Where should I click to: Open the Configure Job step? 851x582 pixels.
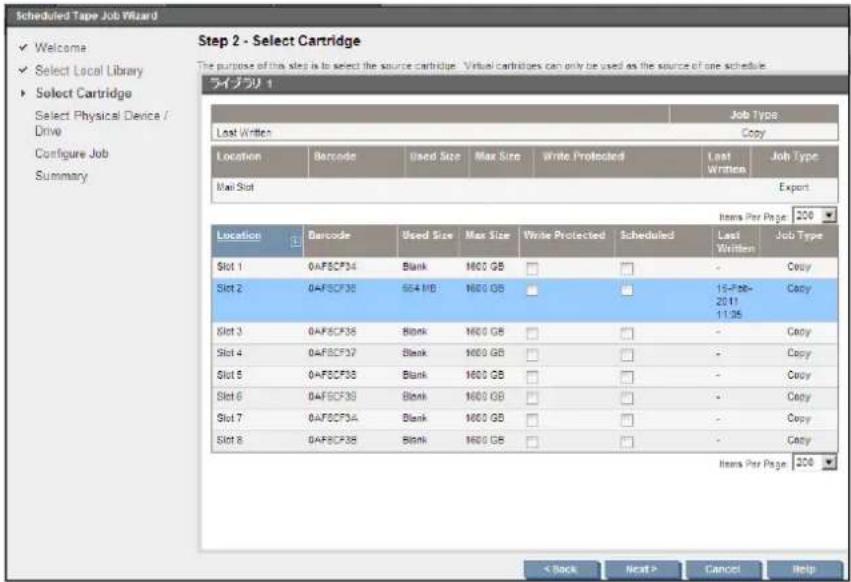[72, 154]
